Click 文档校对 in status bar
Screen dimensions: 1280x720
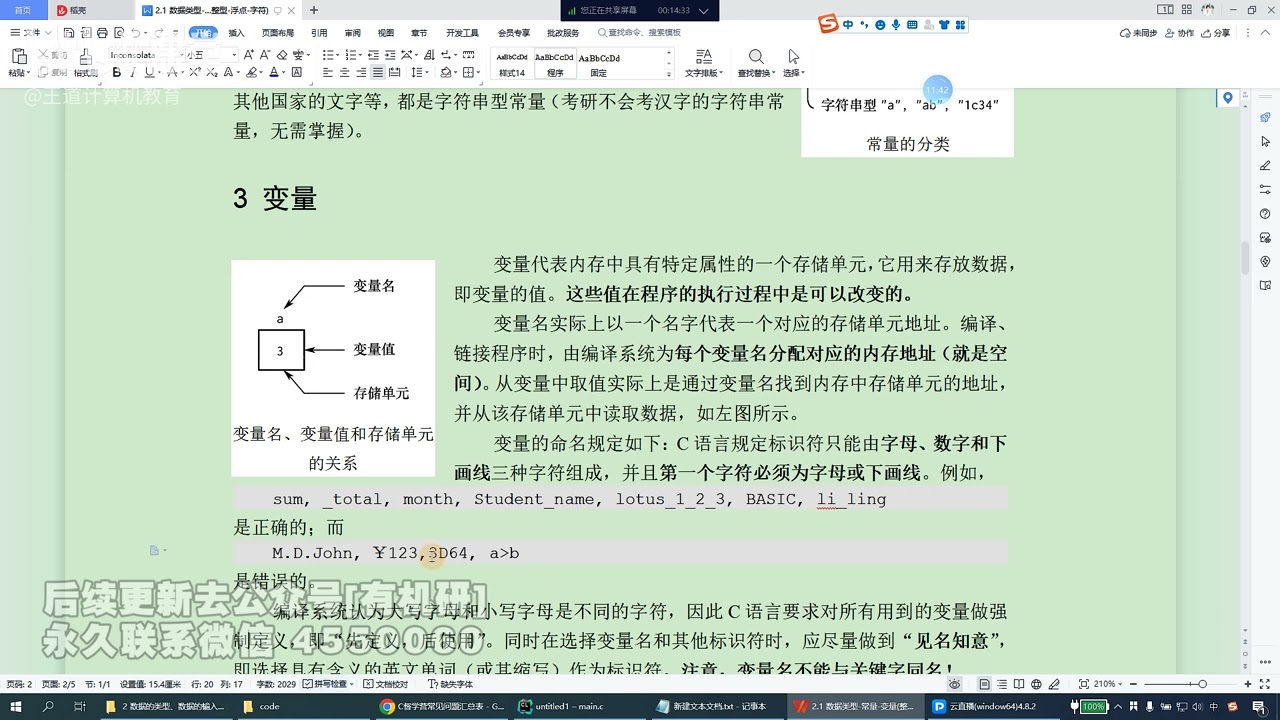click(x=386, y=684)
